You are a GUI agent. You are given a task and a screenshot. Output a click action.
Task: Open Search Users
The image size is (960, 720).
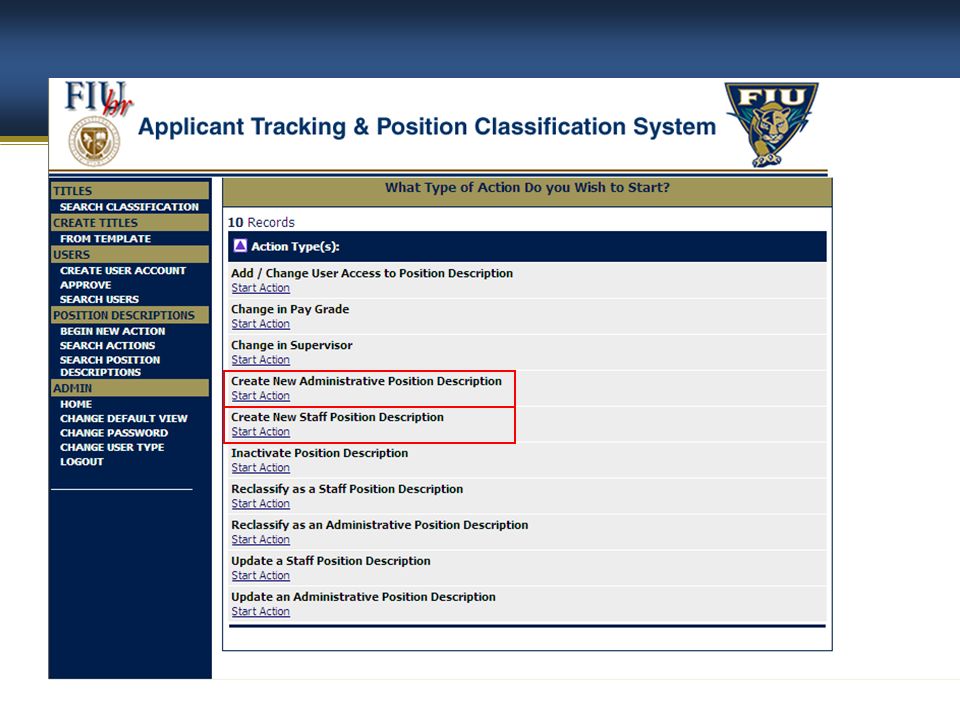(x=99, y=299)
